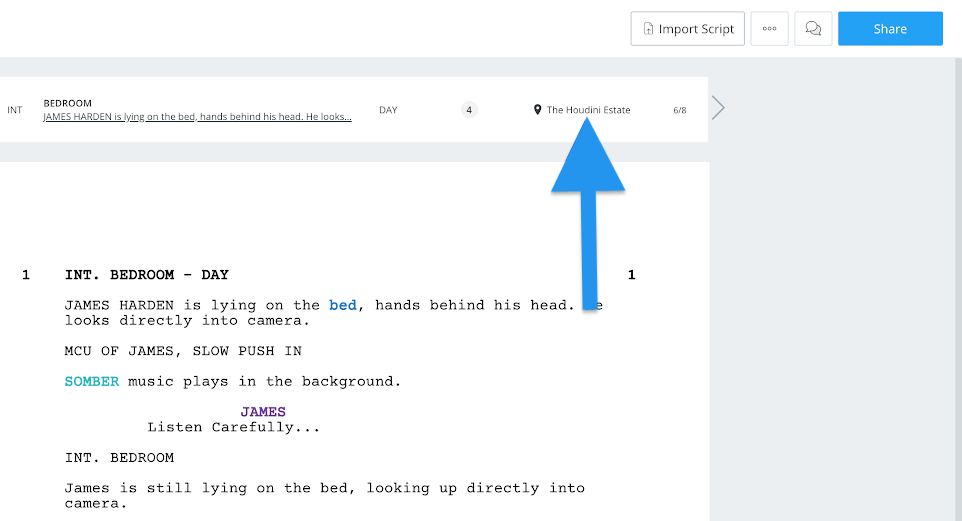This screenshot has height=521, width=962.
Task: Click the DAY label in scene strip
Action: 388,110
